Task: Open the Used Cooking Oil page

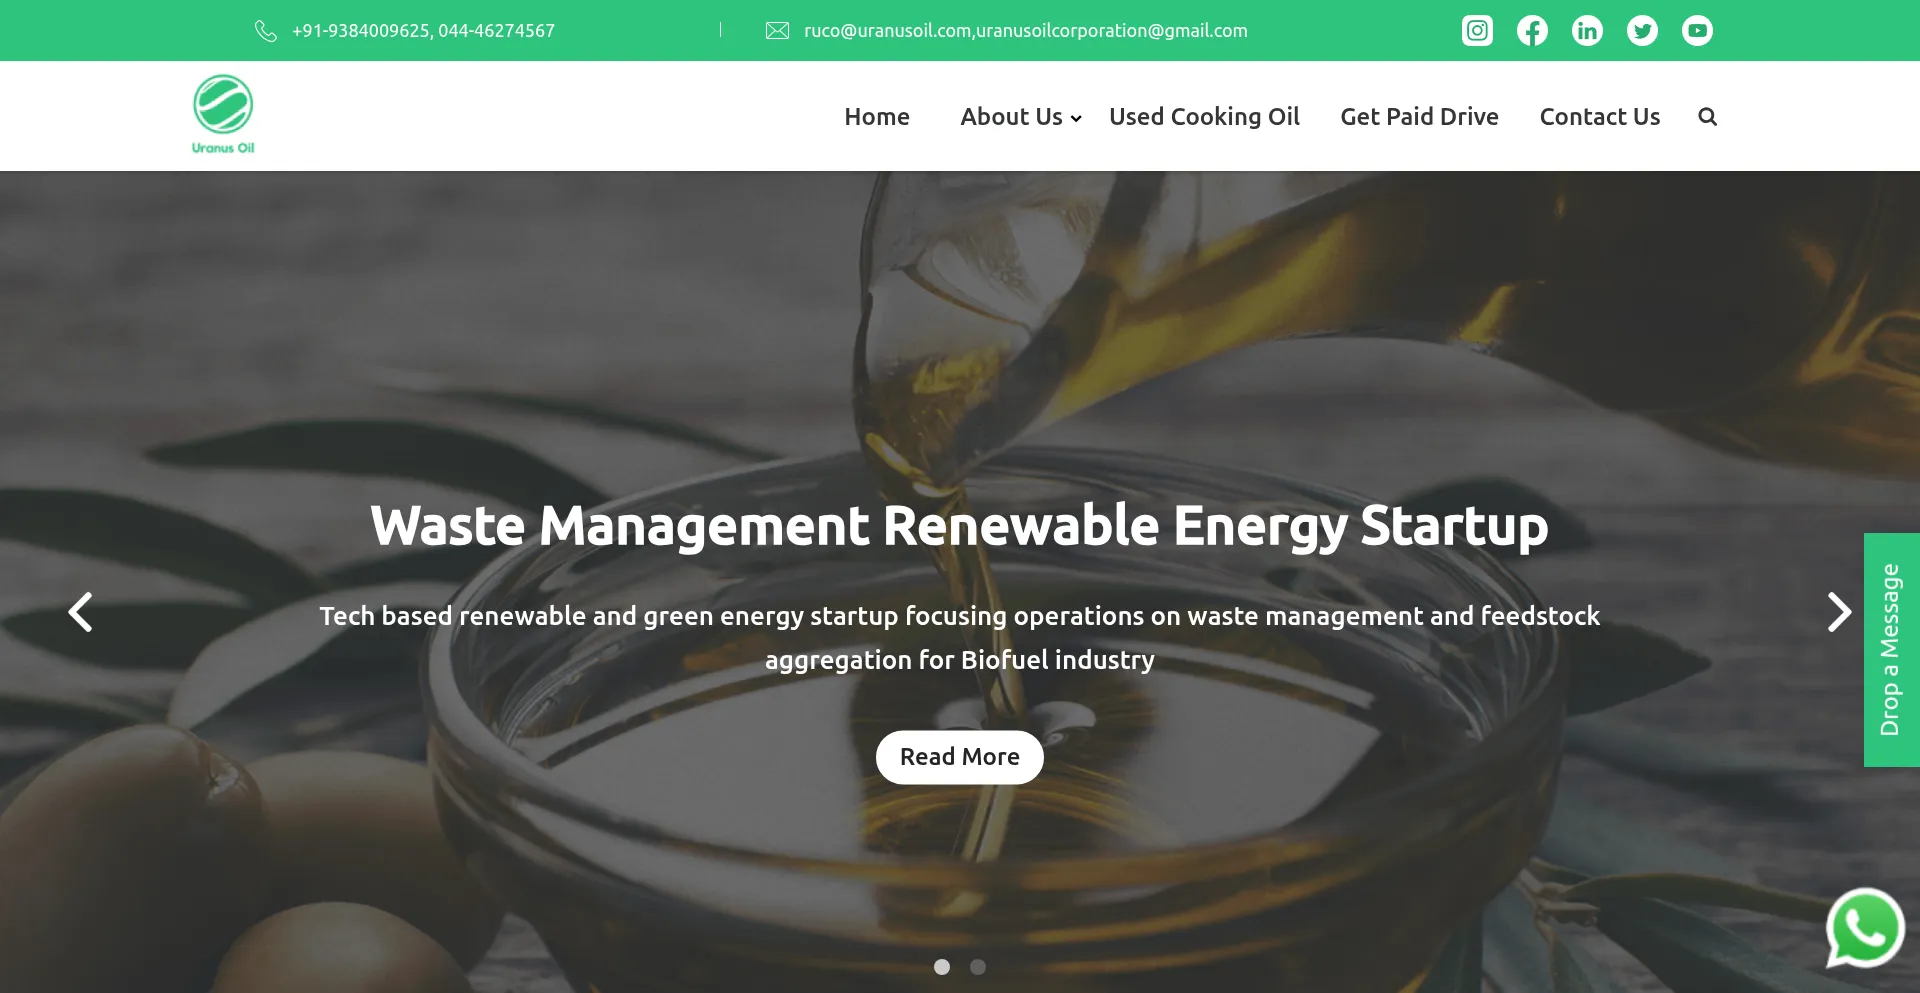Action: [1204, 117]
